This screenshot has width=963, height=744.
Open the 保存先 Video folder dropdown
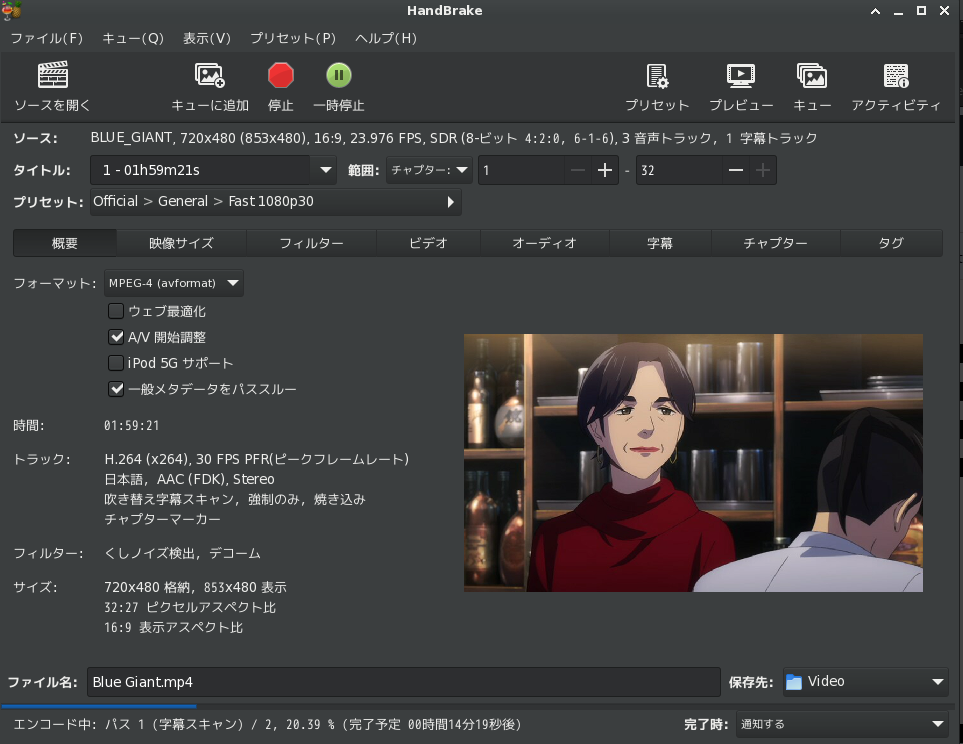pyautogui.click(x=865, y=682)
